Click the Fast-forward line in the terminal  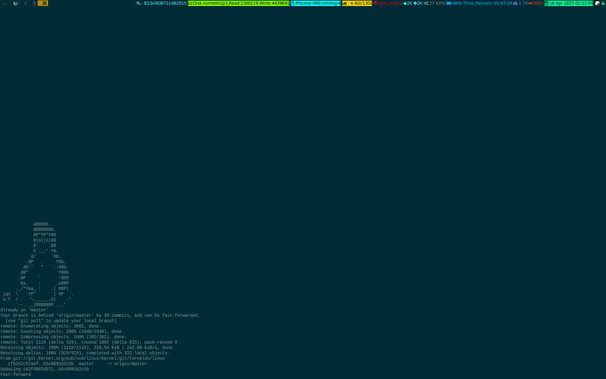tap(15, 374)
